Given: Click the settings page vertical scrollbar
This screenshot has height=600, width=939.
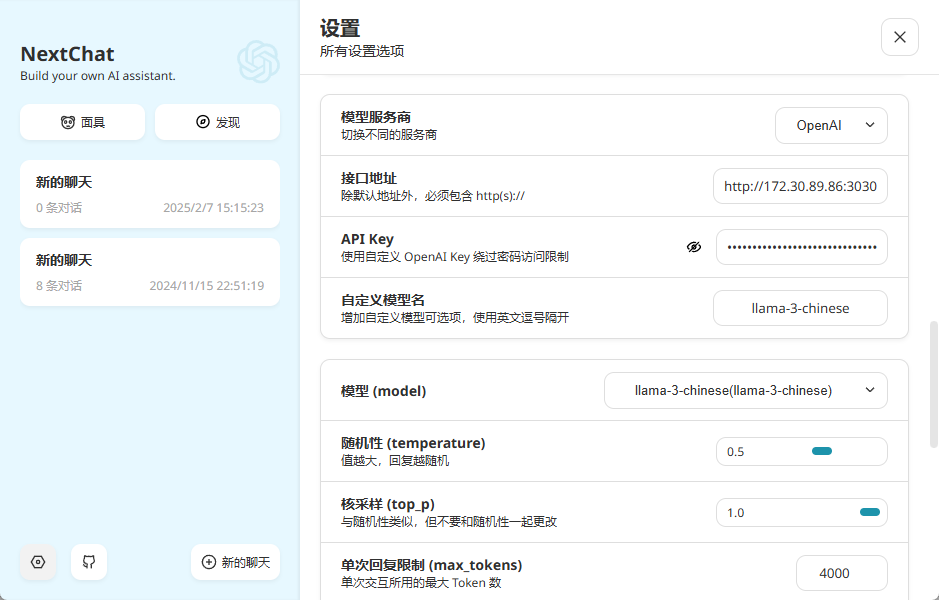Looking at the screenshot, I should coord(933,383).
